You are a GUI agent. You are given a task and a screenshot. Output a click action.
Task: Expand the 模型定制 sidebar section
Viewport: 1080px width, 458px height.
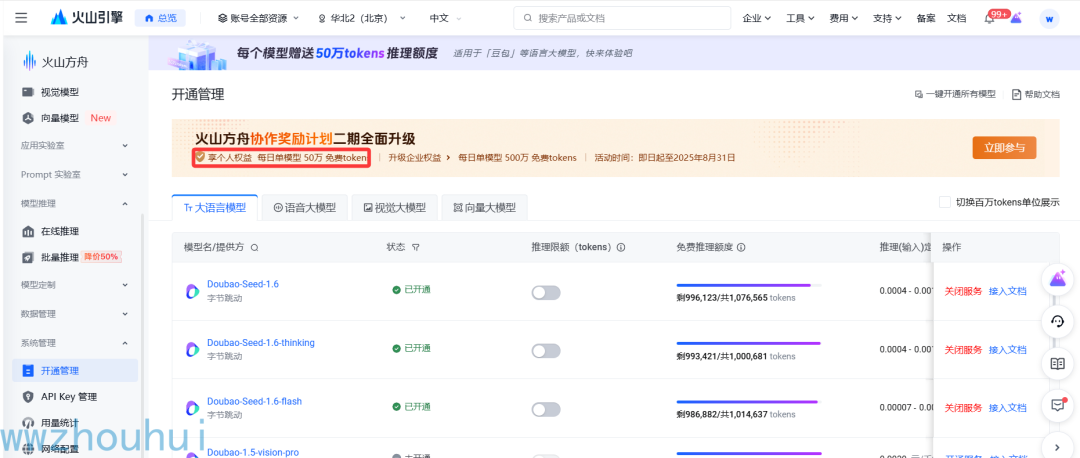tap(76, 284)
